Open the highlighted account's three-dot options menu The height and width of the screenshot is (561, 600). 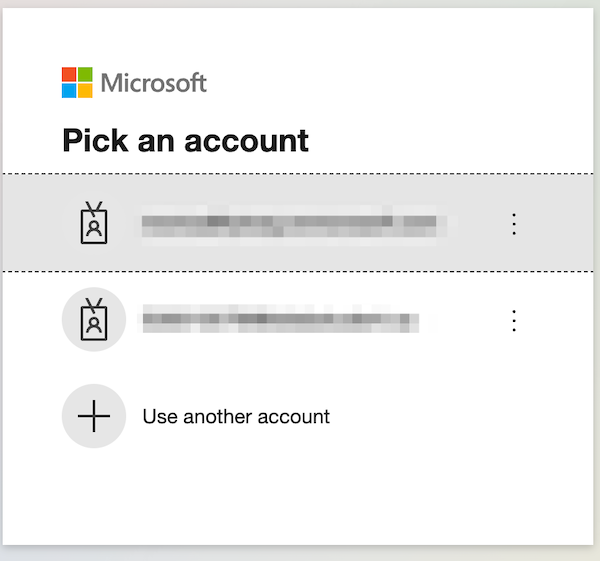point(514,223)
